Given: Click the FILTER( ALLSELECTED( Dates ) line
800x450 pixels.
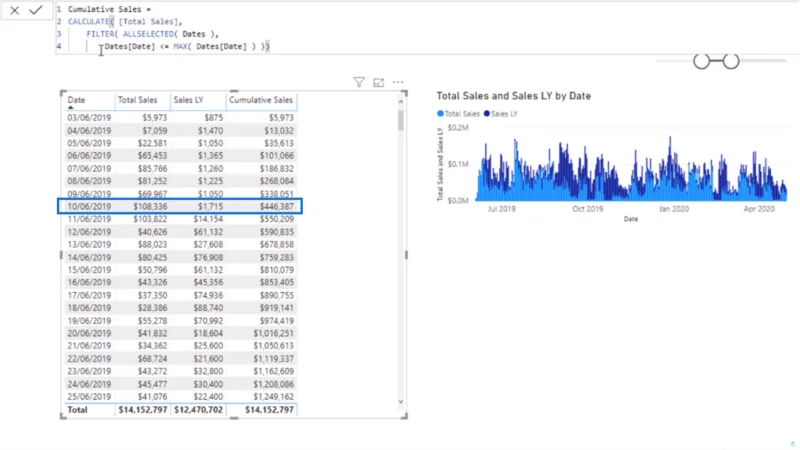Looking at the screenshot, I should 153,34.
